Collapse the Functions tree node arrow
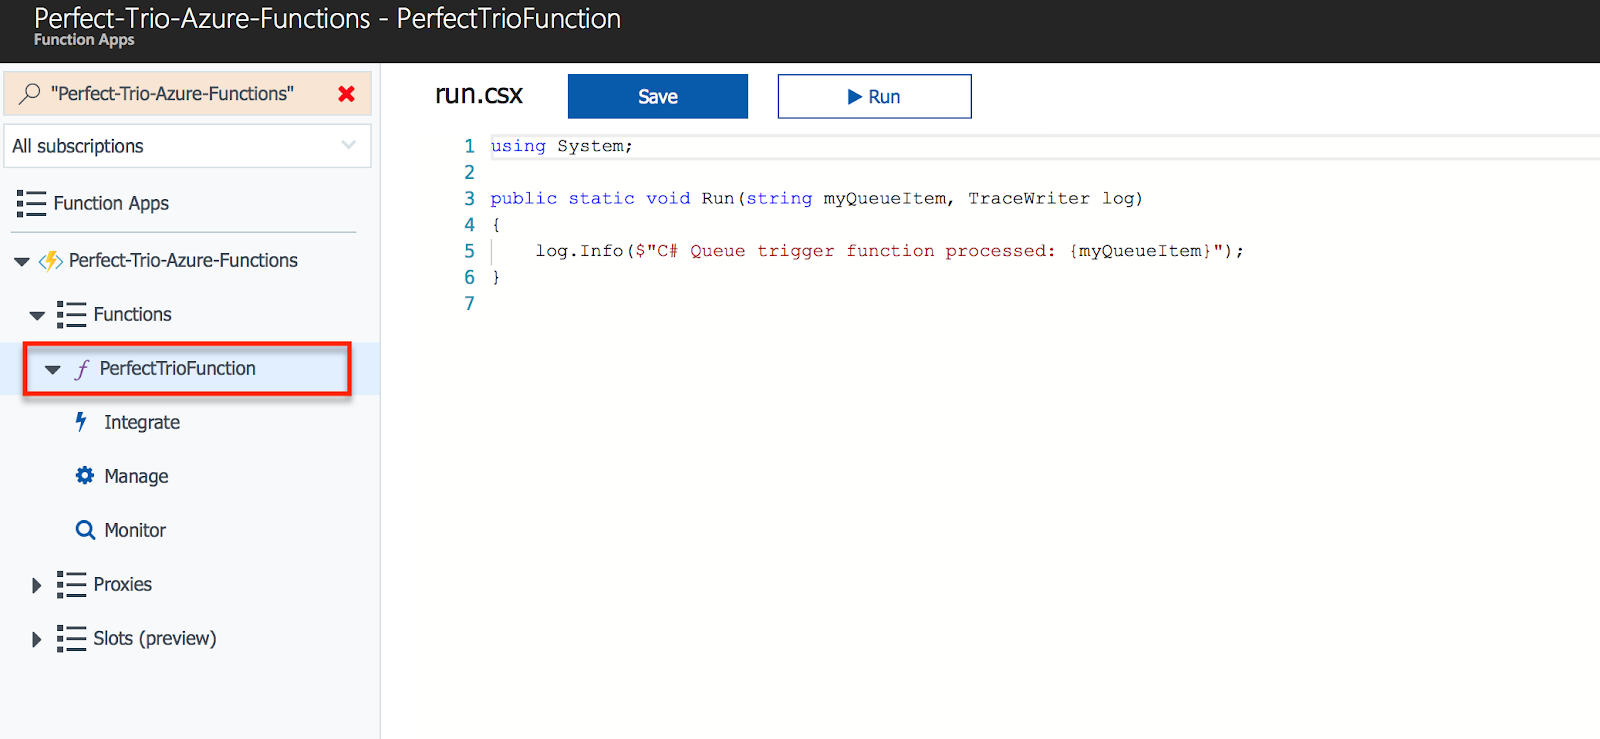1600x739 pixels. tap(37, 316)
